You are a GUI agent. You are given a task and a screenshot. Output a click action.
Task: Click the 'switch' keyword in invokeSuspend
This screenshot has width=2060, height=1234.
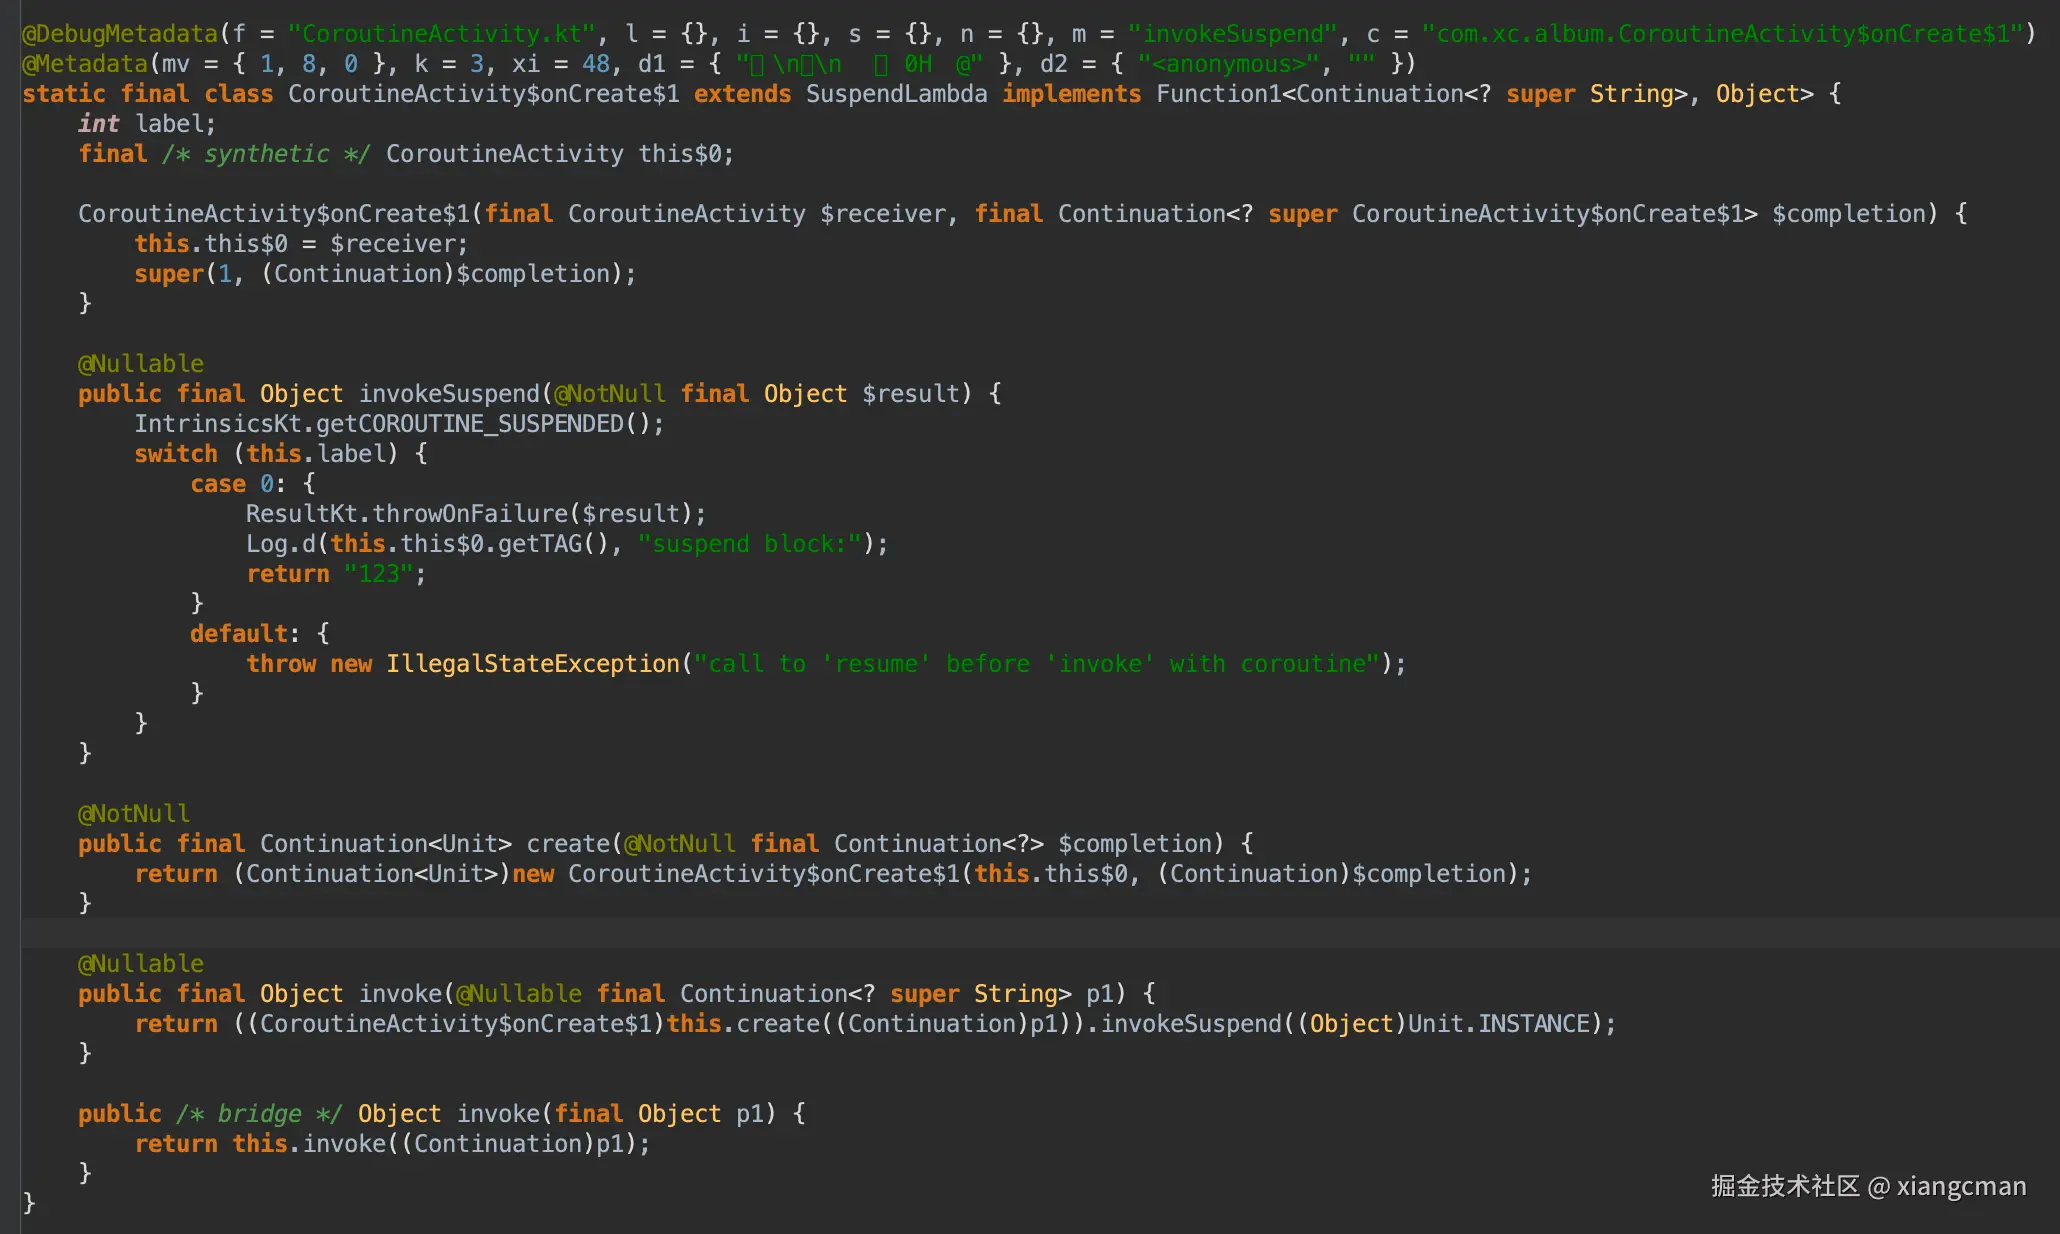[x=176, y=454]
